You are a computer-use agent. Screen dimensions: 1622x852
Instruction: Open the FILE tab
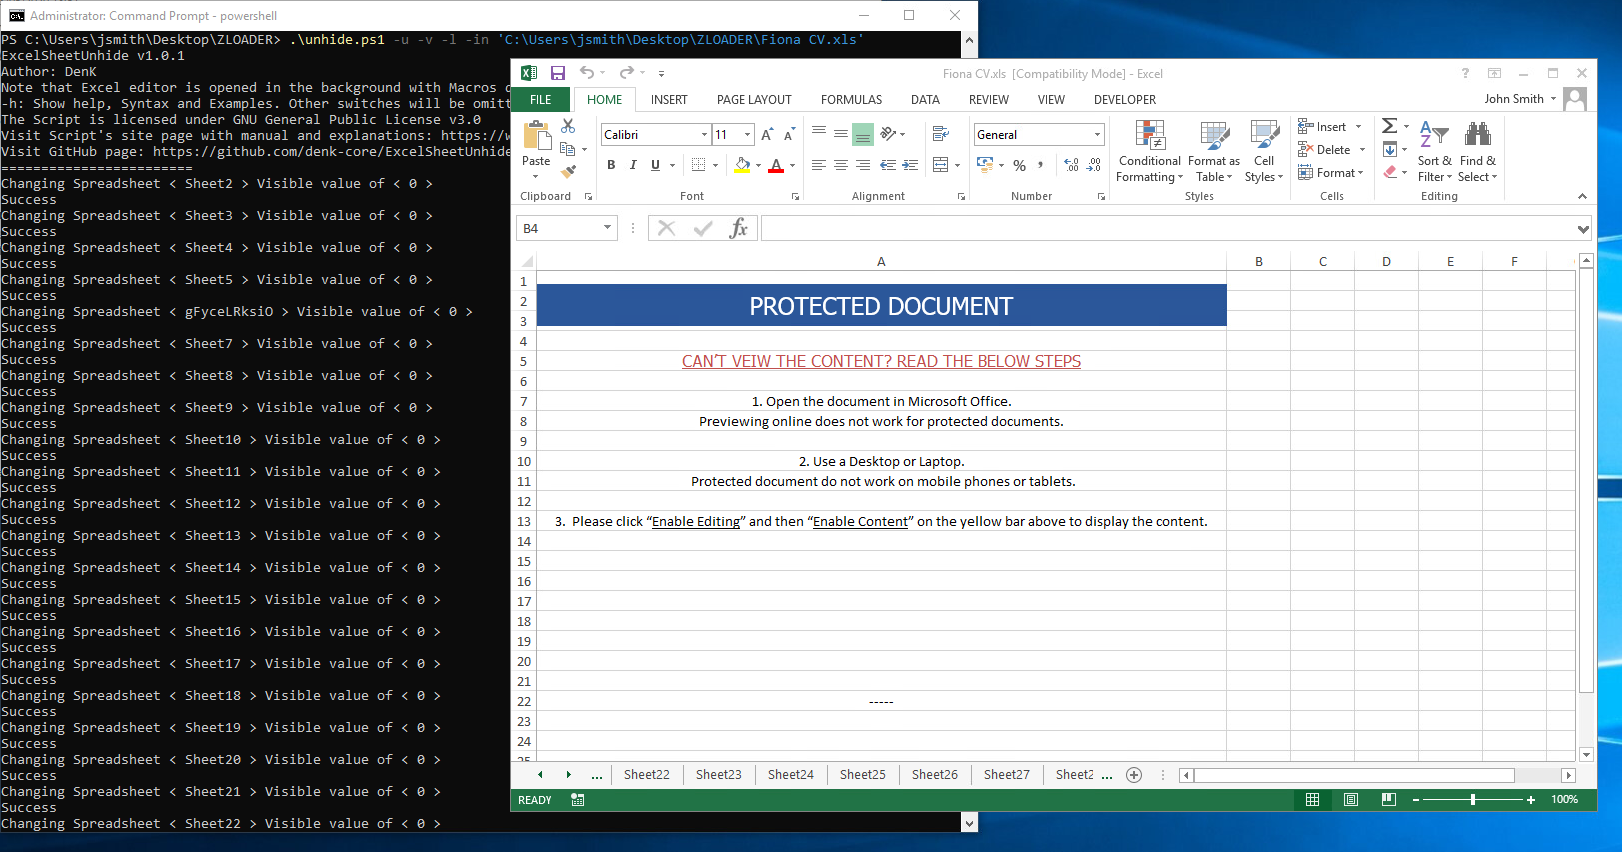pos(541,100)
